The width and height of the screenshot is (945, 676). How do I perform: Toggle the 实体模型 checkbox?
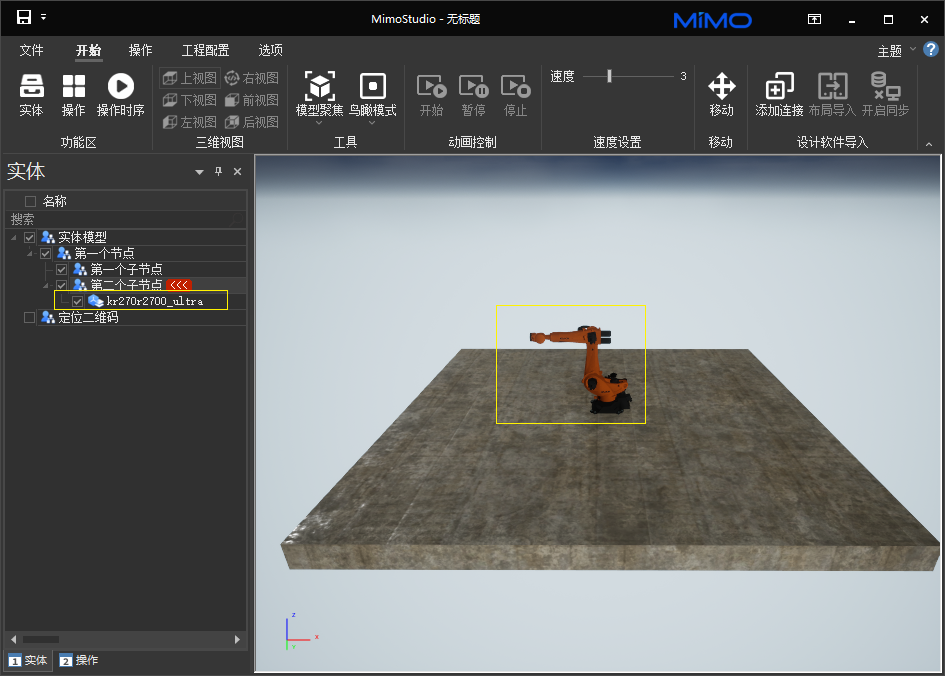[29, 237]
